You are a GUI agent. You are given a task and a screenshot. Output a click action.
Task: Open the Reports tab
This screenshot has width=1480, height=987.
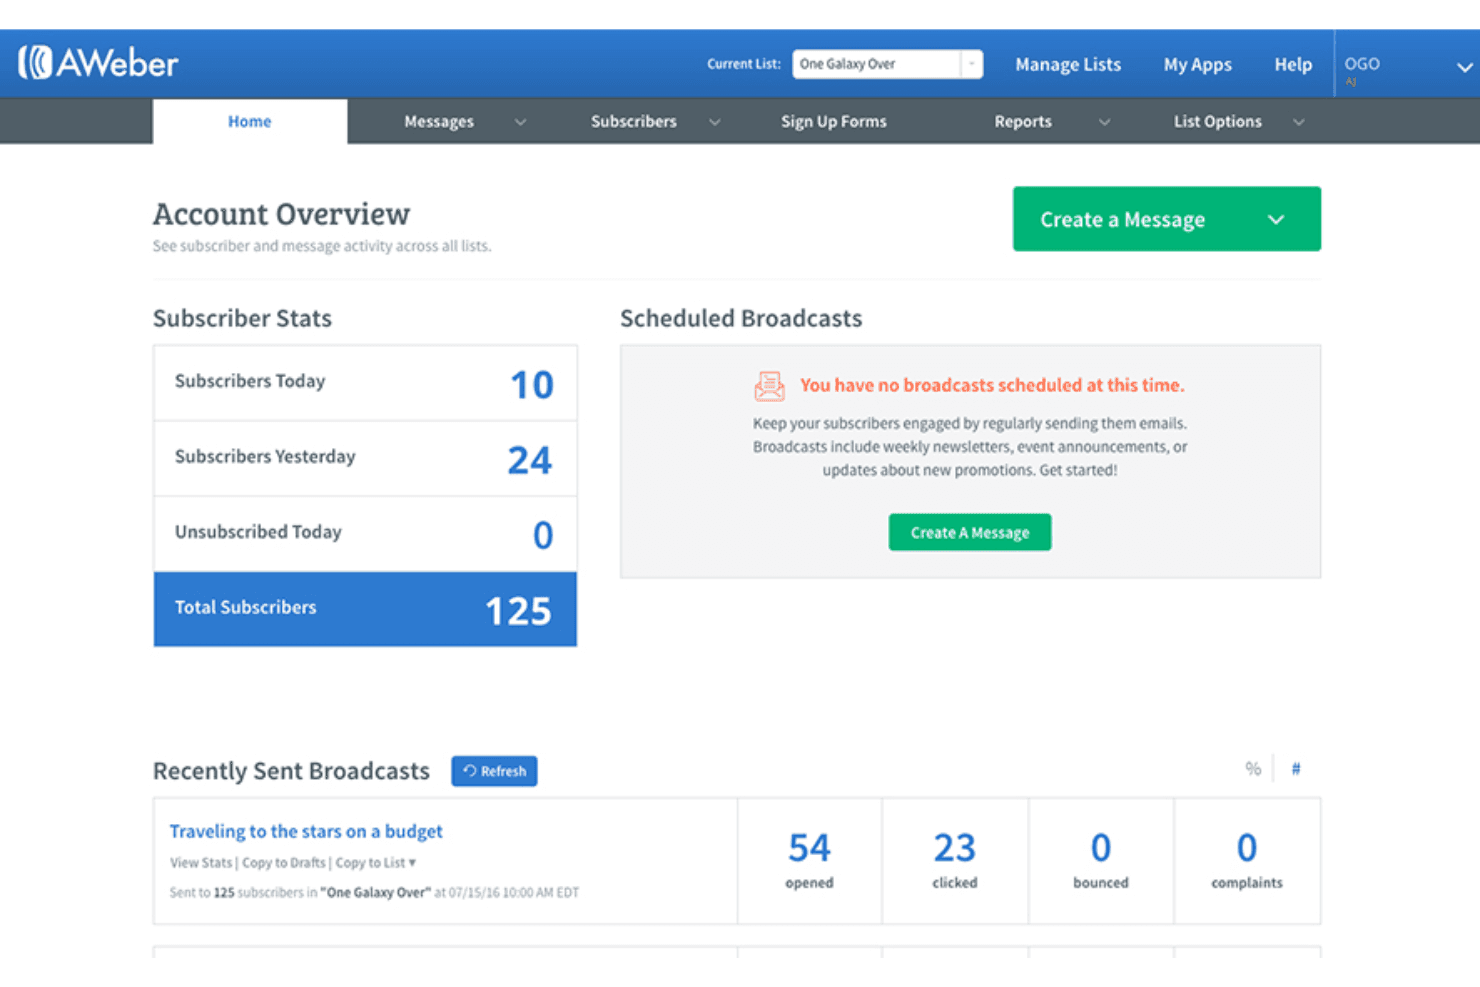point(1022,121)
